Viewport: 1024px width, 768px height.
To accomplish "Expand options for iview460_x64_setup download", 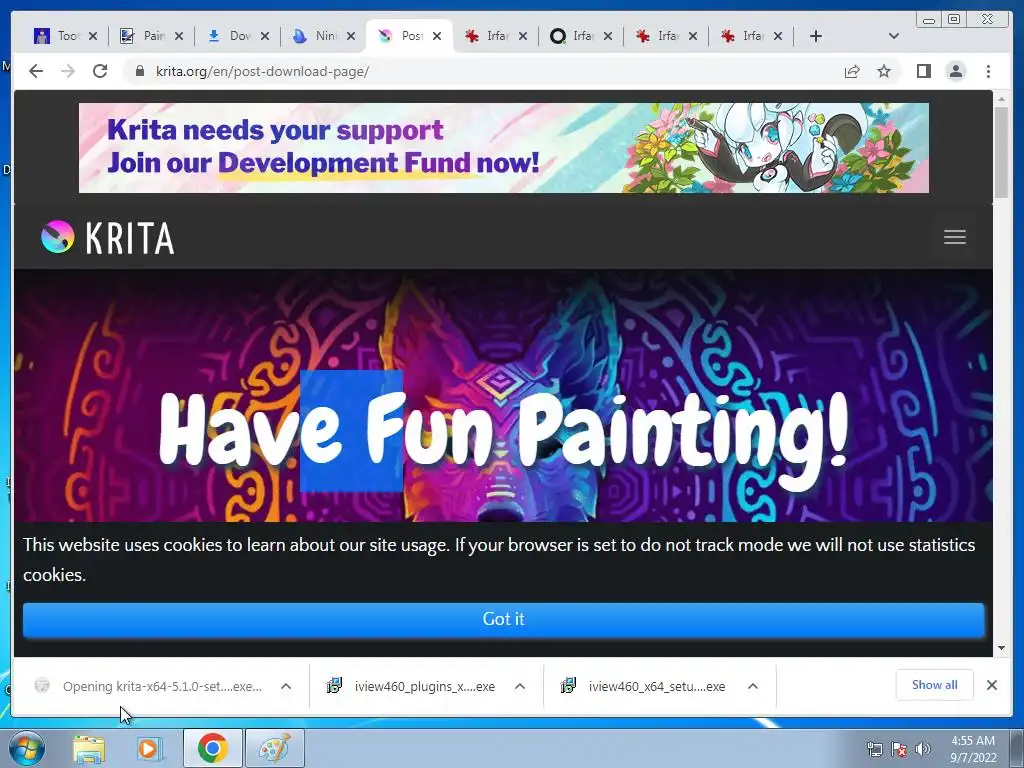I will 753,686.
